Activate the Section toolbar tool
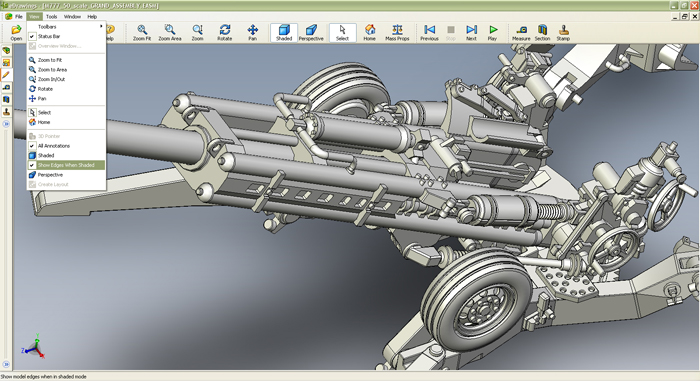The image size is (700, 381). (x=542, y=33)
